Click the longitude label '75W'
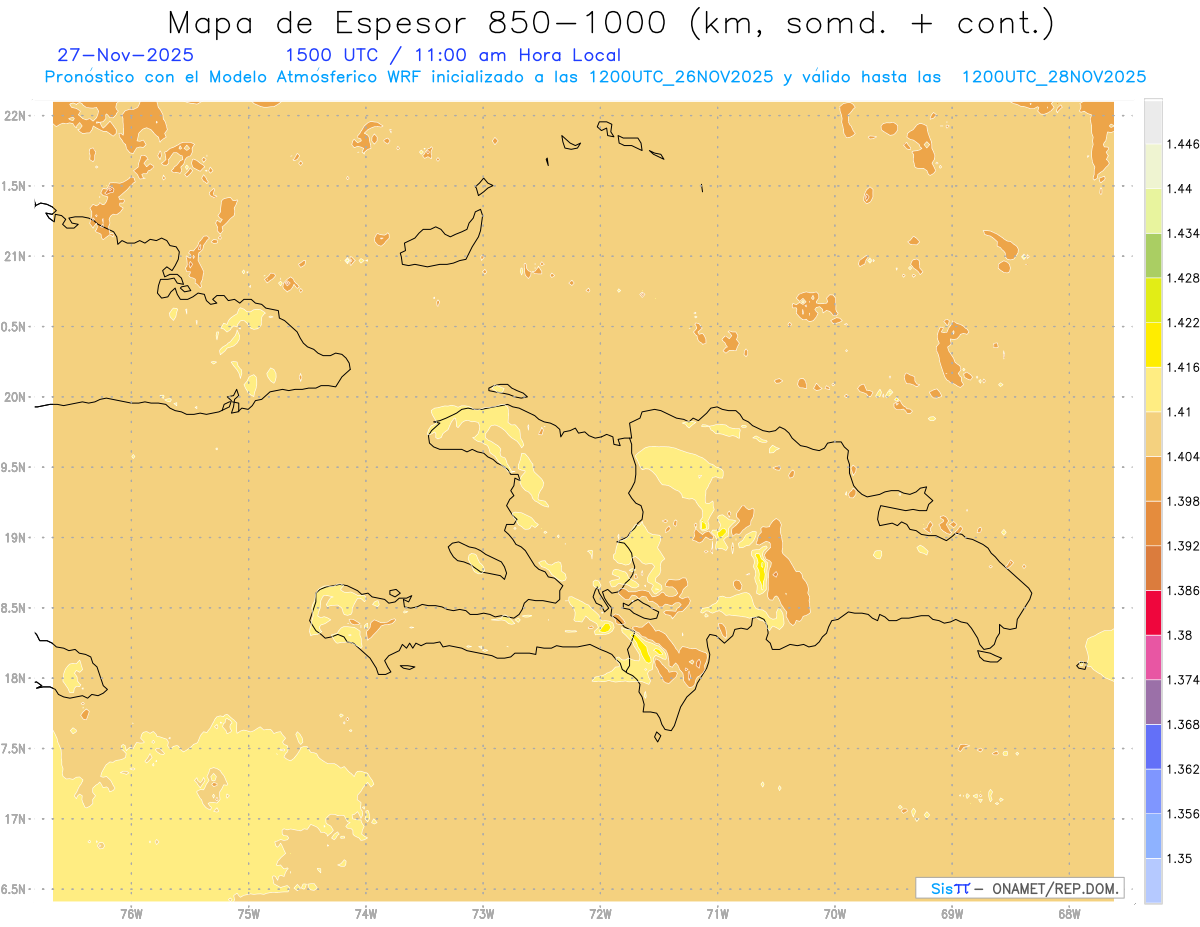This screenshot has height=927, width=1200. click(249, 914)
